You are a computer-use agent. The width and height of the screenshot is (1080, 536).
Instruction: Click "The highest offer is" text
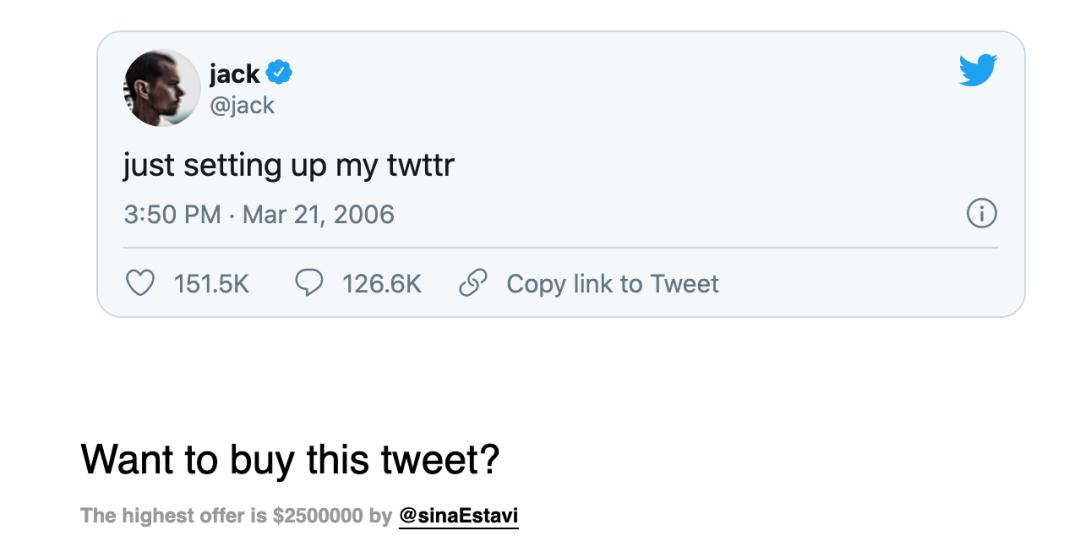point(174,516)
